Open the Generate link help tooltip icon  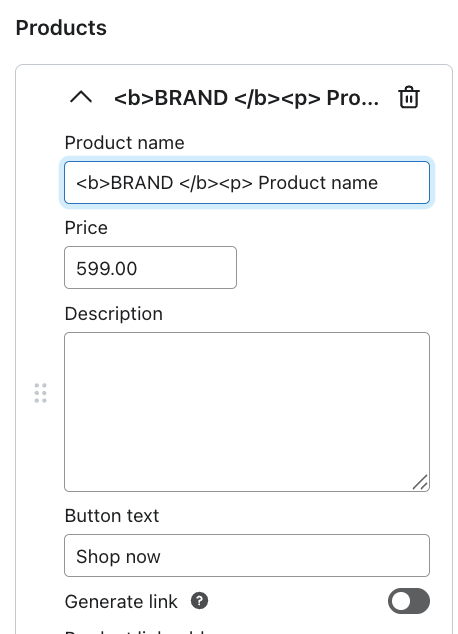tap(199, 601)
